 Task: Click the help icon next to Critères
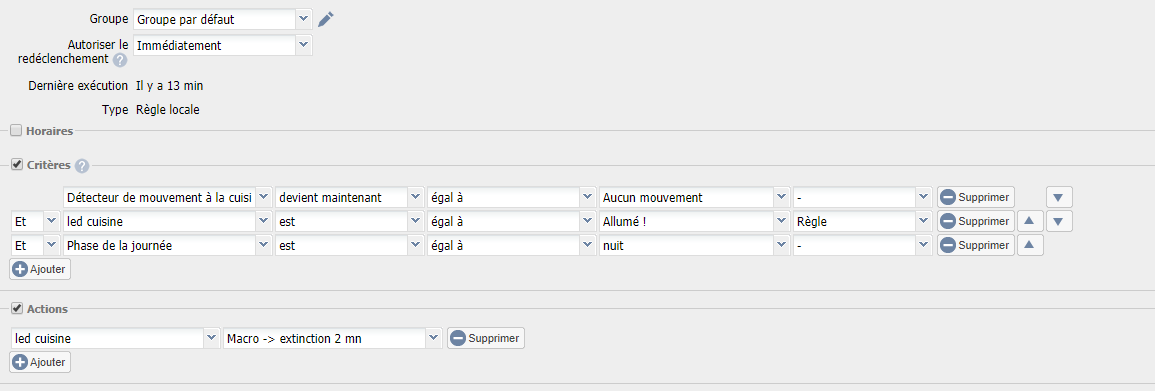tap(82, 166)
